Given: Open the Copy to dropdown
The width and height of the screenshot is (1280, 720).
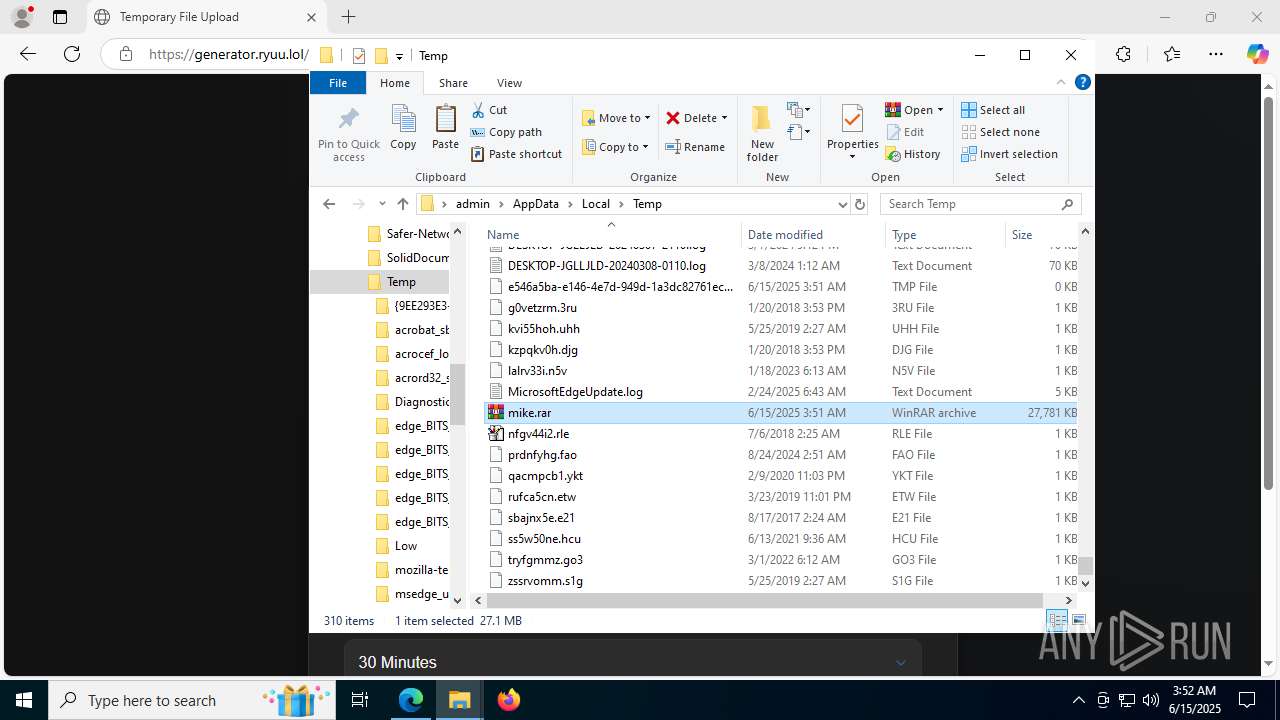Looking at the screenshot, I should coord(616,147).
